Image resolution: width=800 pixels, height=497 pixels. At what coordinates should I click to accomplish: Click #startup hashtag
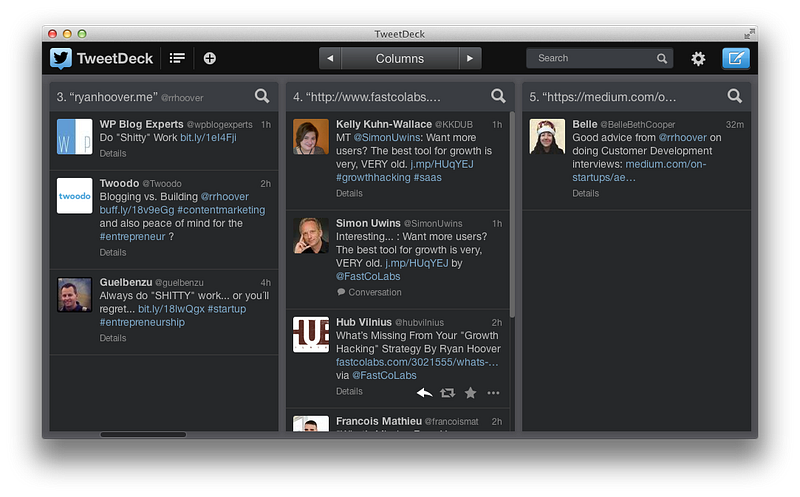click(x=227, y=309)
